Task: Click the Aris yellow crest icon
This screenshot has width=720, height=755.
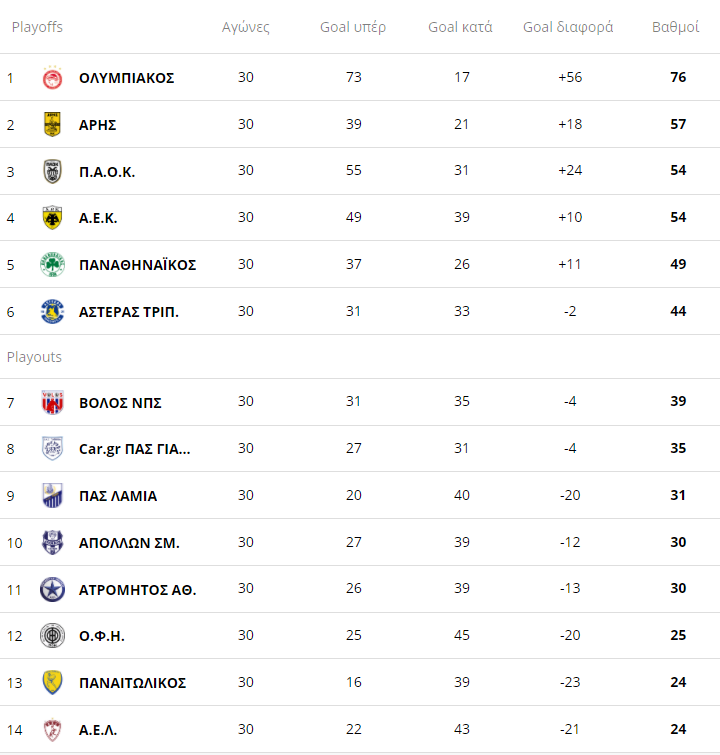Action: (52, 125)
